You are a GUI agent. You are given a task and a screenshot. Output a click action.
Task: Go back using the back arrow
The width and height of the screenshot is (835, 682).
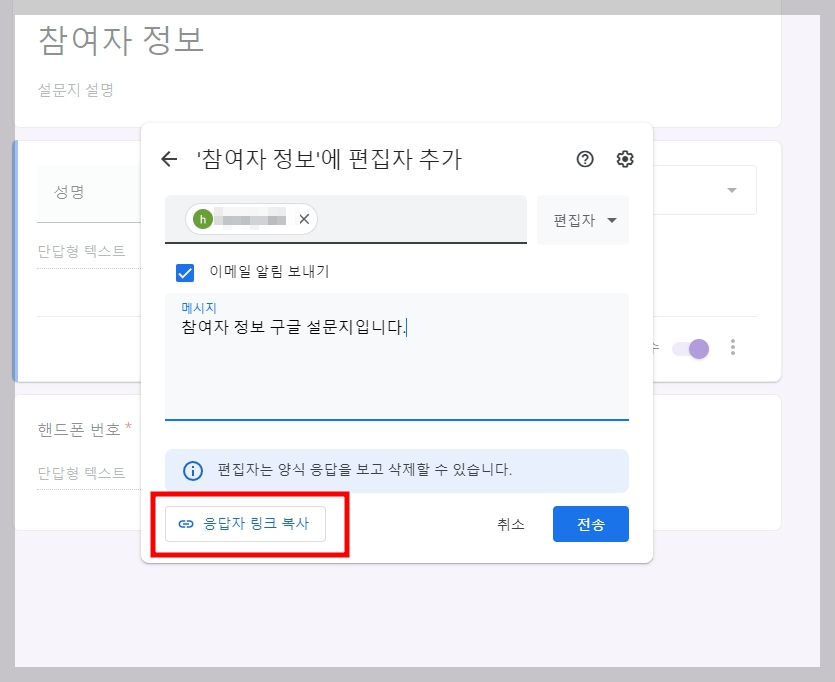point(169,159)
